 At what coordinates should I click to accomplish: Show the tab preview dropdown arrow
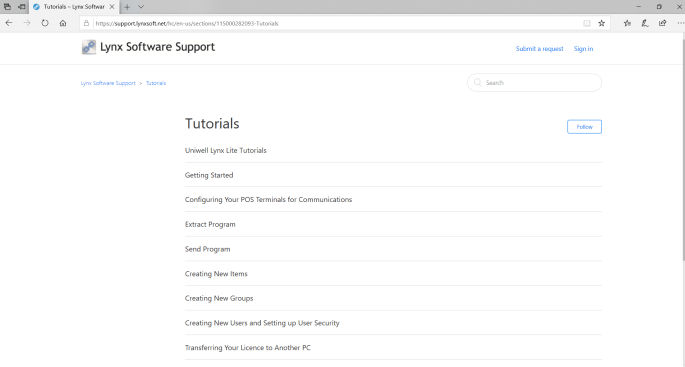tap(141, 7)
